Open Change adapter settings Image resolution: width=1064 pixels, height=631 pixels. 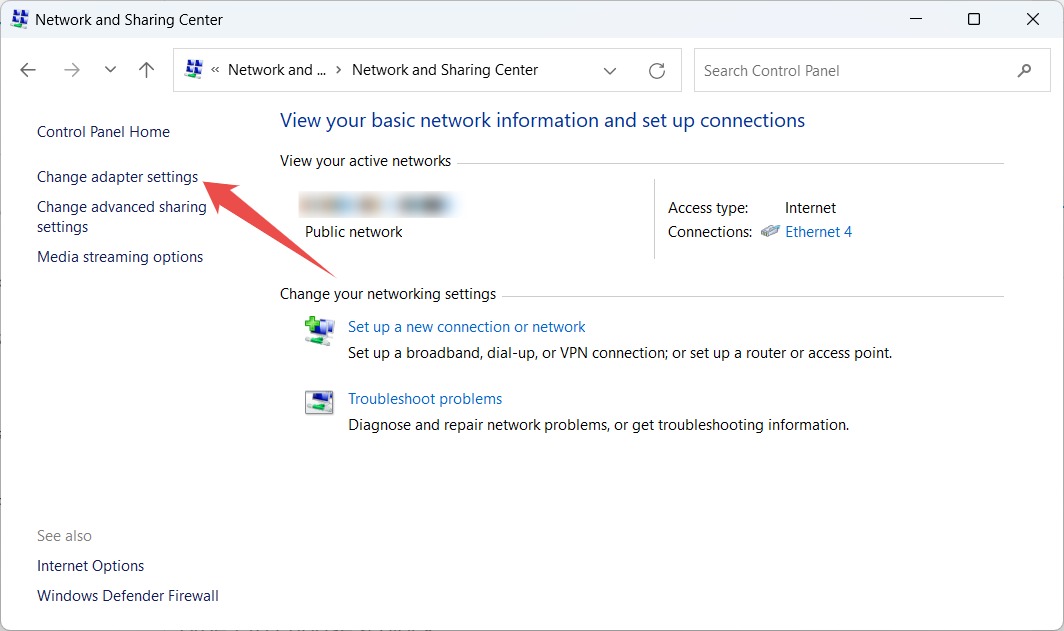coord(116,176)
